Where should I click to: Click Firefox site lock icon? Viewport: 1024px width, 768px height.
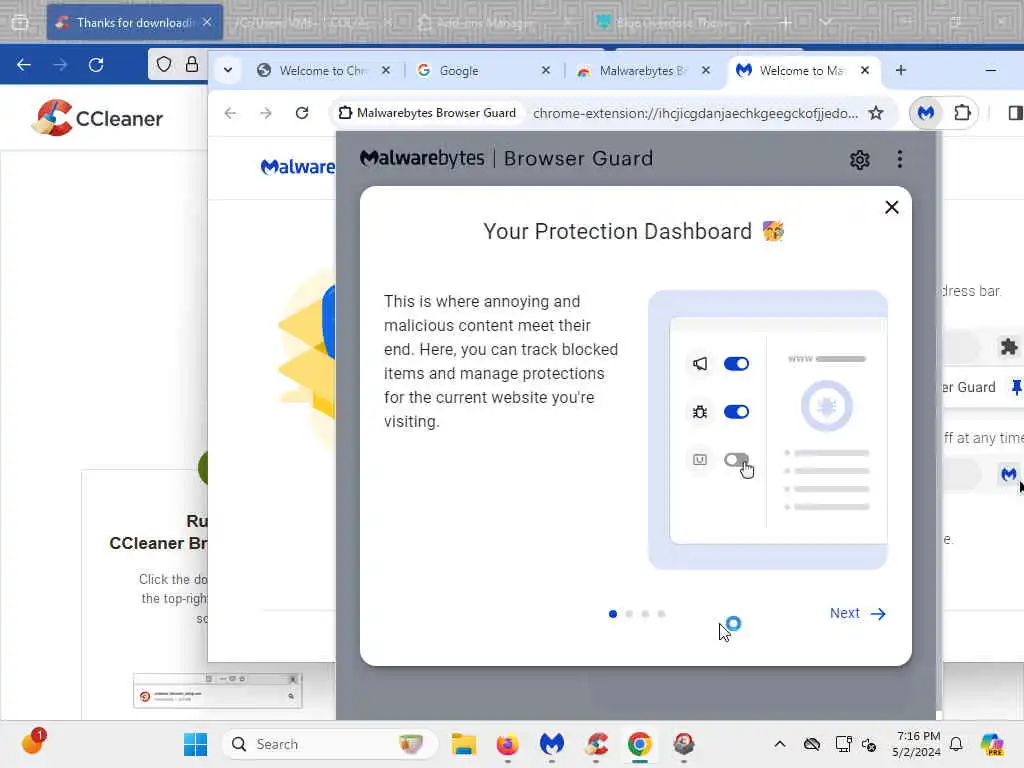pyautogui.click(x=191, y=64)
